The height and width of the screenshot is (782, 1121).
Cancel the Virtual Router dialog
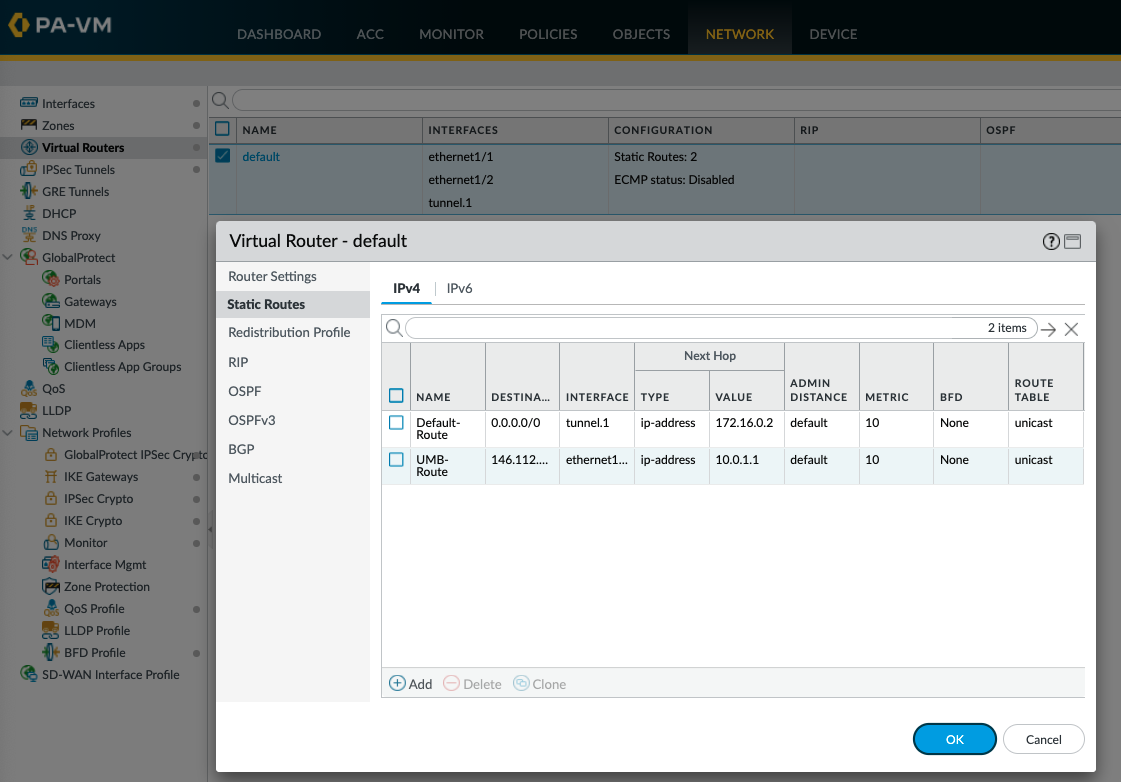pos(1043,739)
